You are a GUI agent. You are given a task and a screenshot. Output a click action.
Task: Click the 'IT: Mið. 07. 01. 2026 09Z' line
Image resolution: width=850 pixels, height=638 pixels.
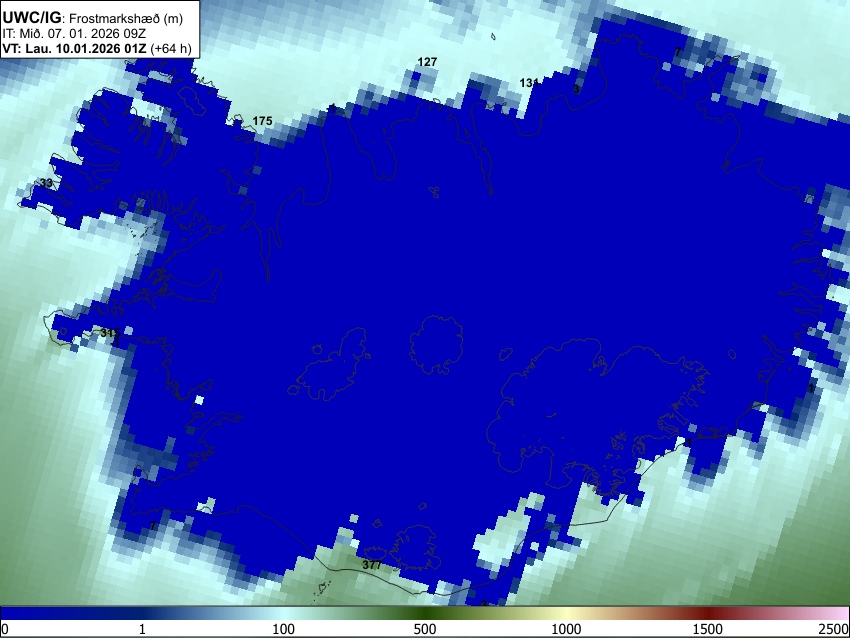pos(75,34)
